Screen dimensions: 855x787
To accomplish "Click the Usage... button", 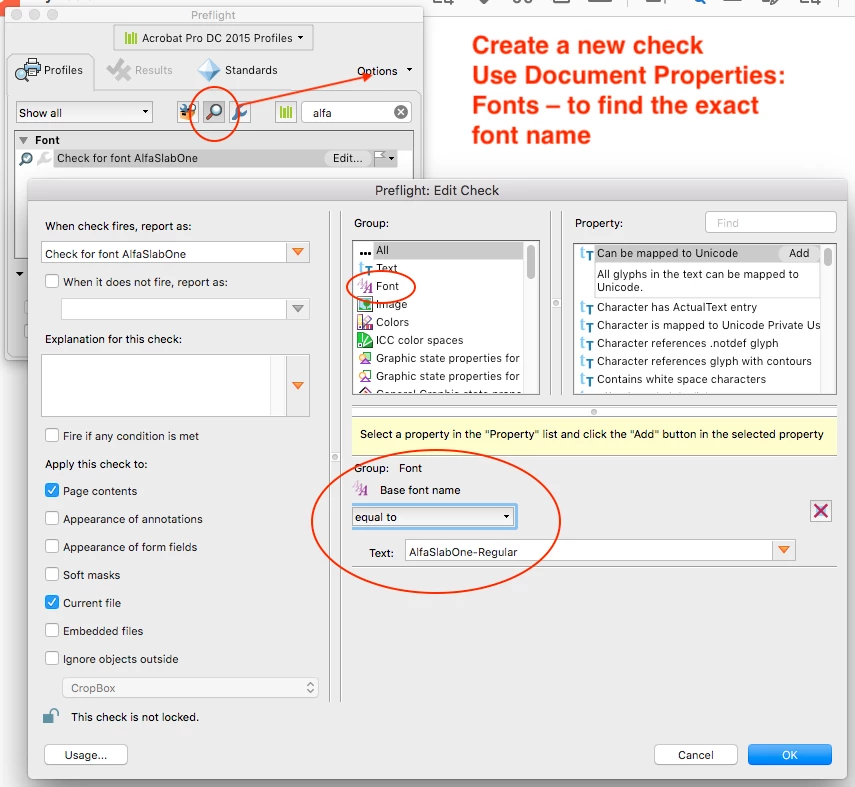I will click(86, 755).
